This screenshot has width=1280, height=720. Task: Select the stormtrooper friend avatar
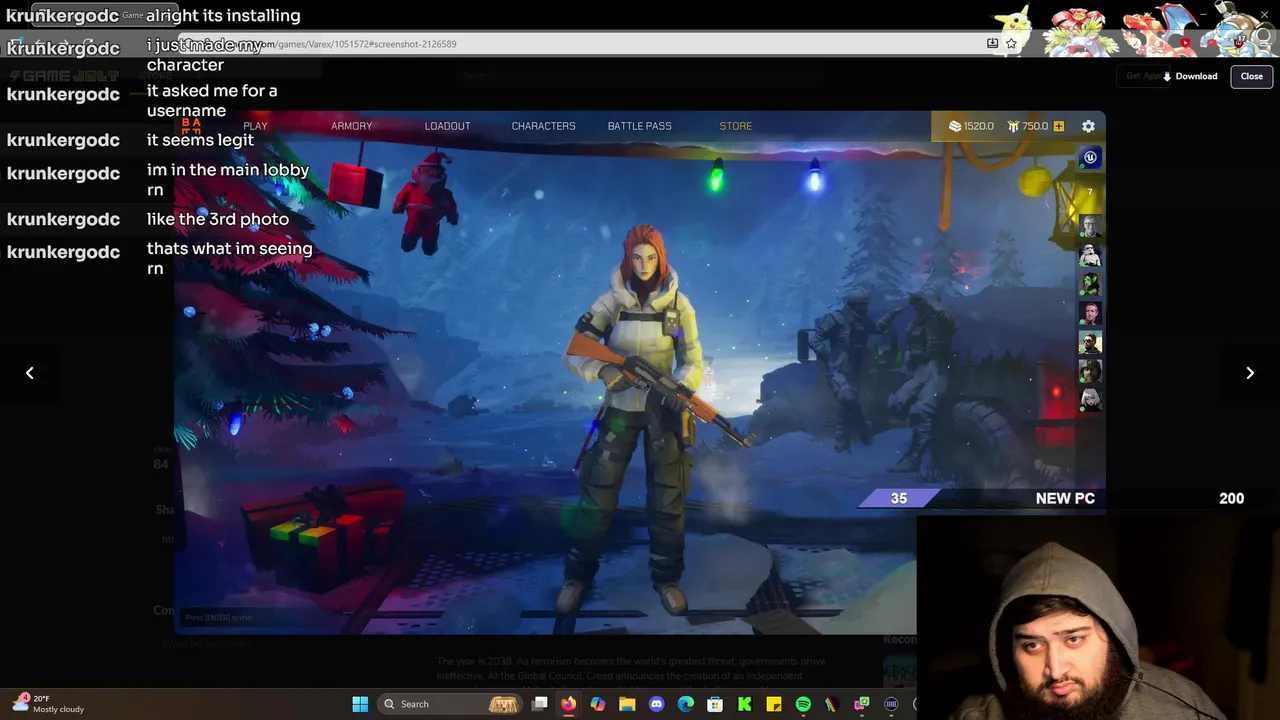tap(1090, 256)
